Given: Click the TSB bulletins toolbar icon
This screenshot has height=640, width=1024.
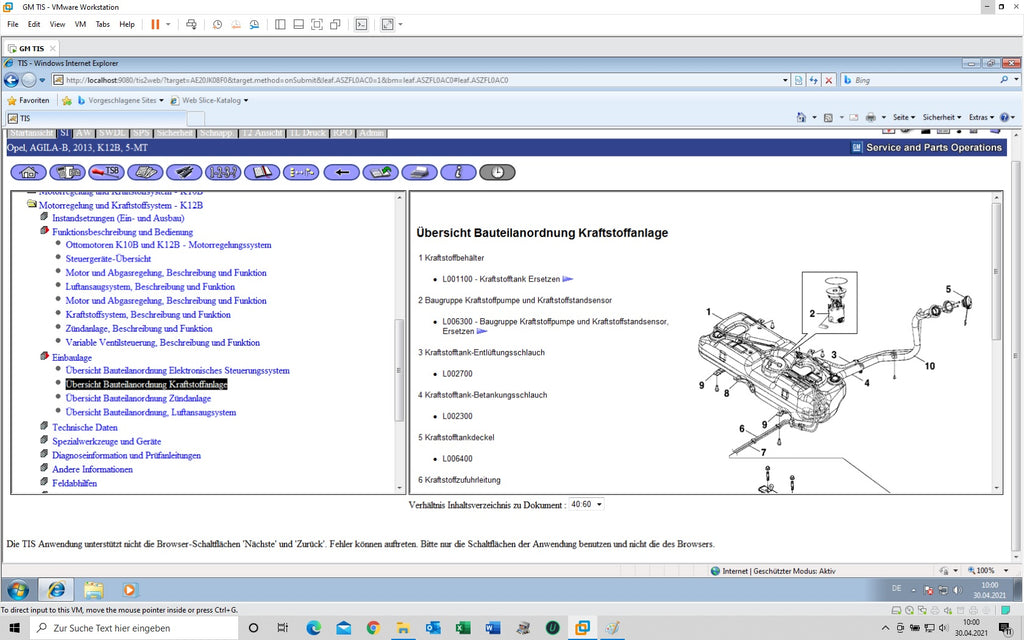Looking at the screenshot, I should point(106,172).
